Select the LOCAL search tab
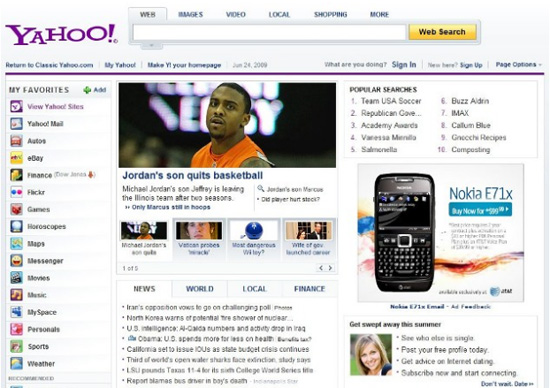Image resolution: width=550 pixels, height=388 pixels. [x=279, y=14]
